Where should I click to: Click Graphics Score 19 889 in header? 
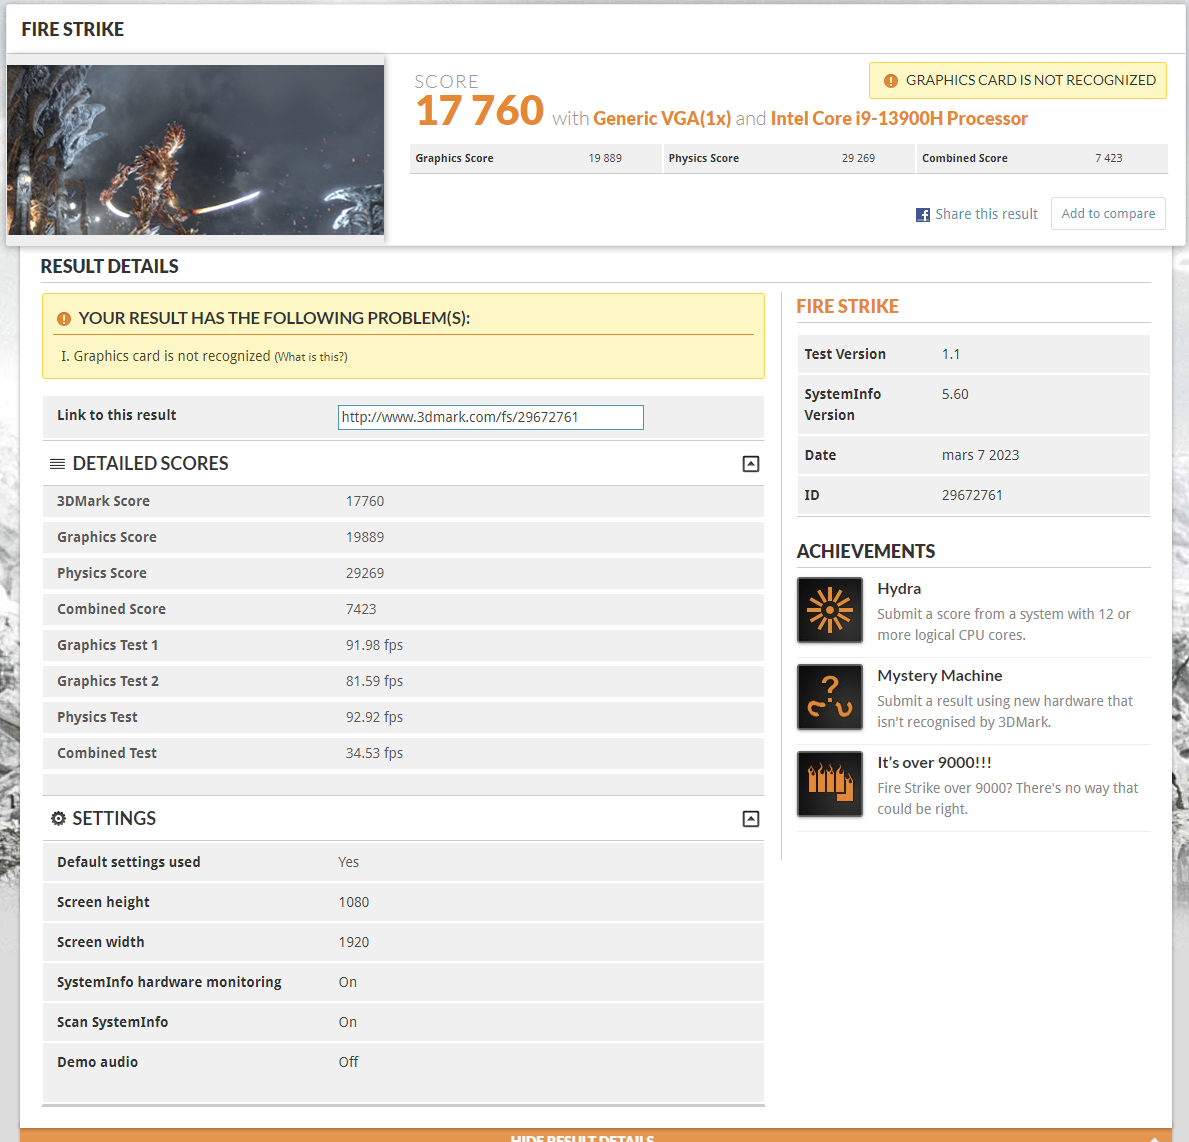tap(535, 158)
